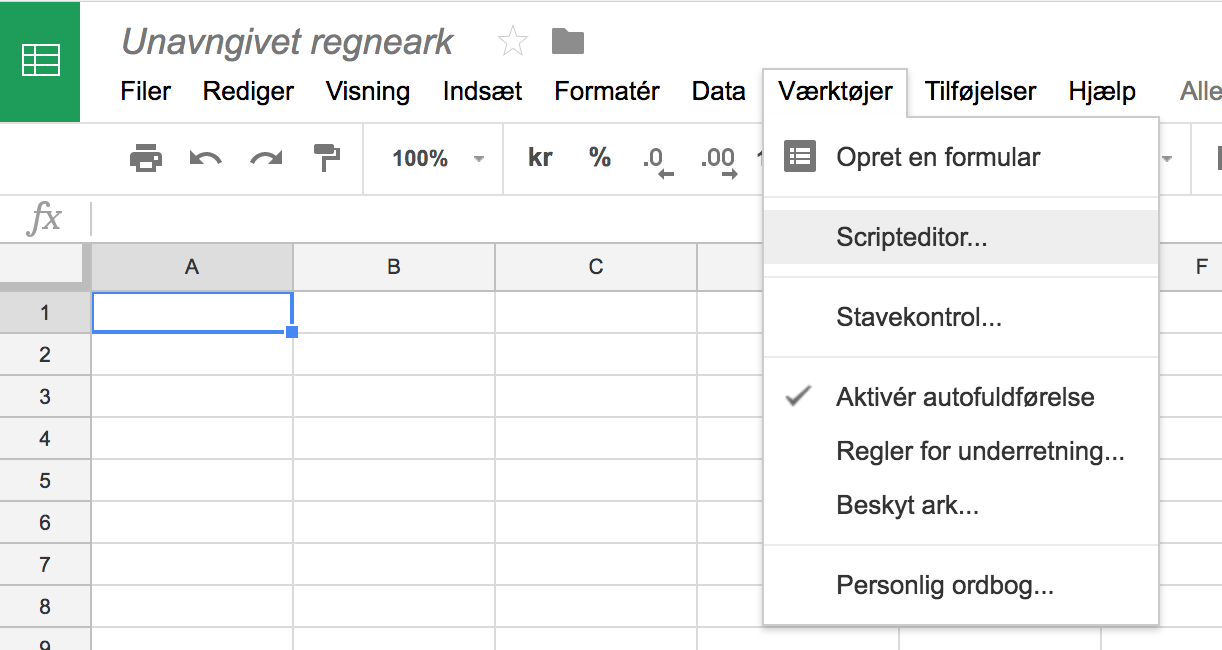
Task: Format as currency with kr button
Action: click(540, 158)
